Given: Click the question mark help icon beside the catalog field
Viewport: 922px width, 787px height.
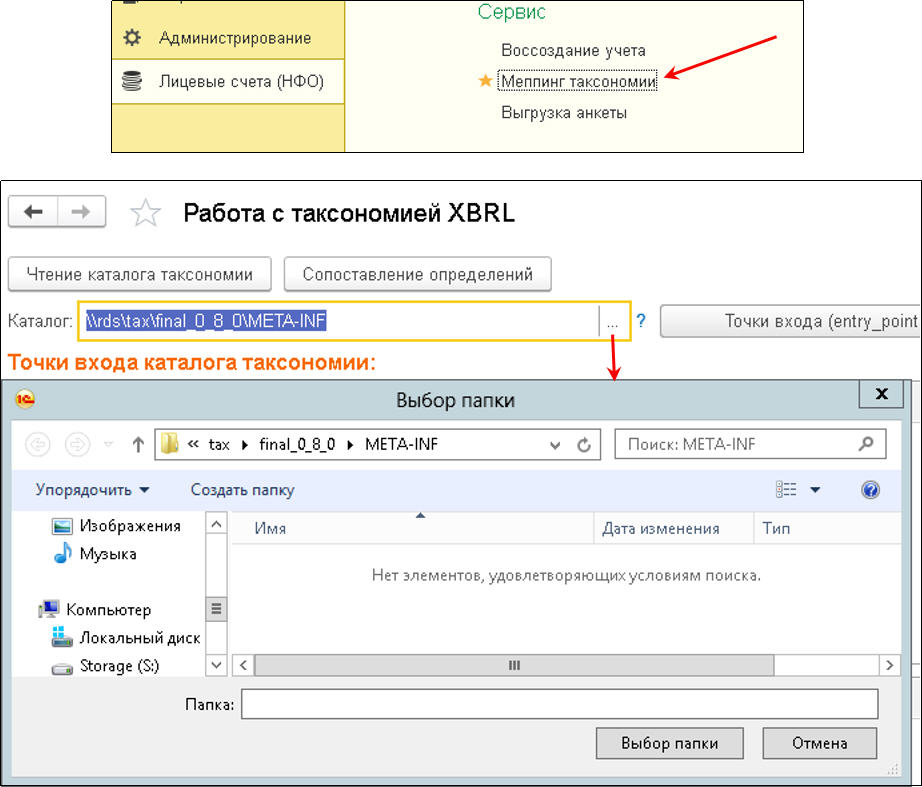Looking at the screenshot, I should click(641, 321).
